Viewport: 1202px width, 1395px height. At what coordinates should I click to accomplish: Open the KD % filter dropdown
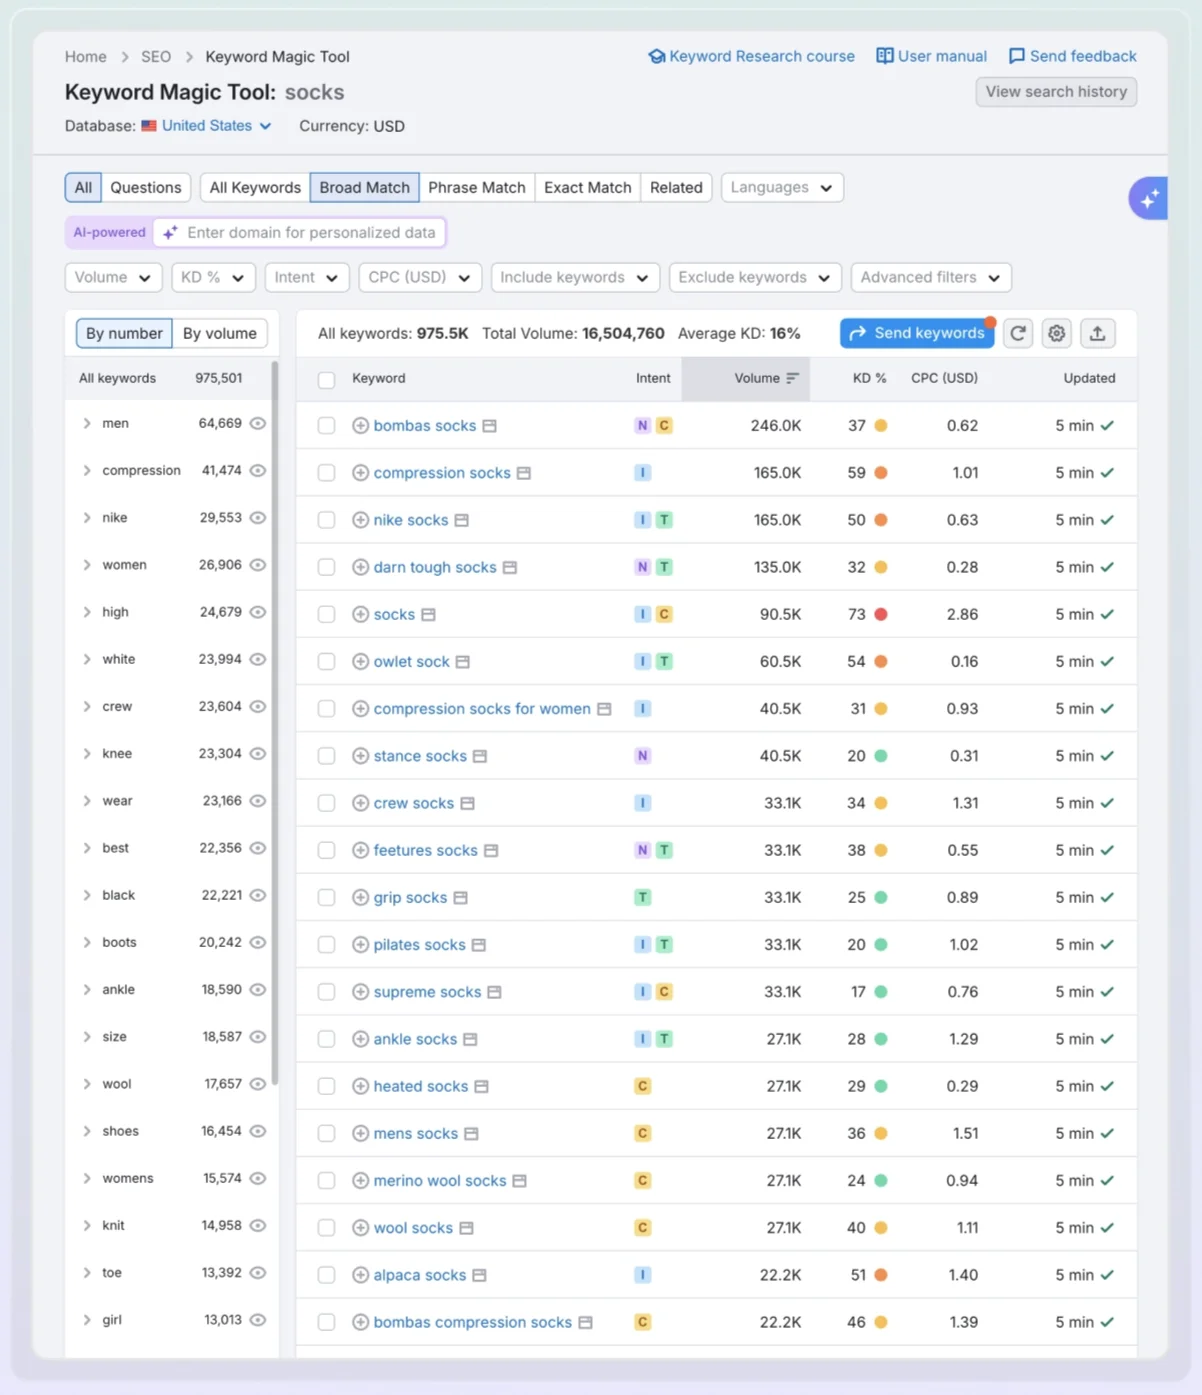tap(213, 278)
